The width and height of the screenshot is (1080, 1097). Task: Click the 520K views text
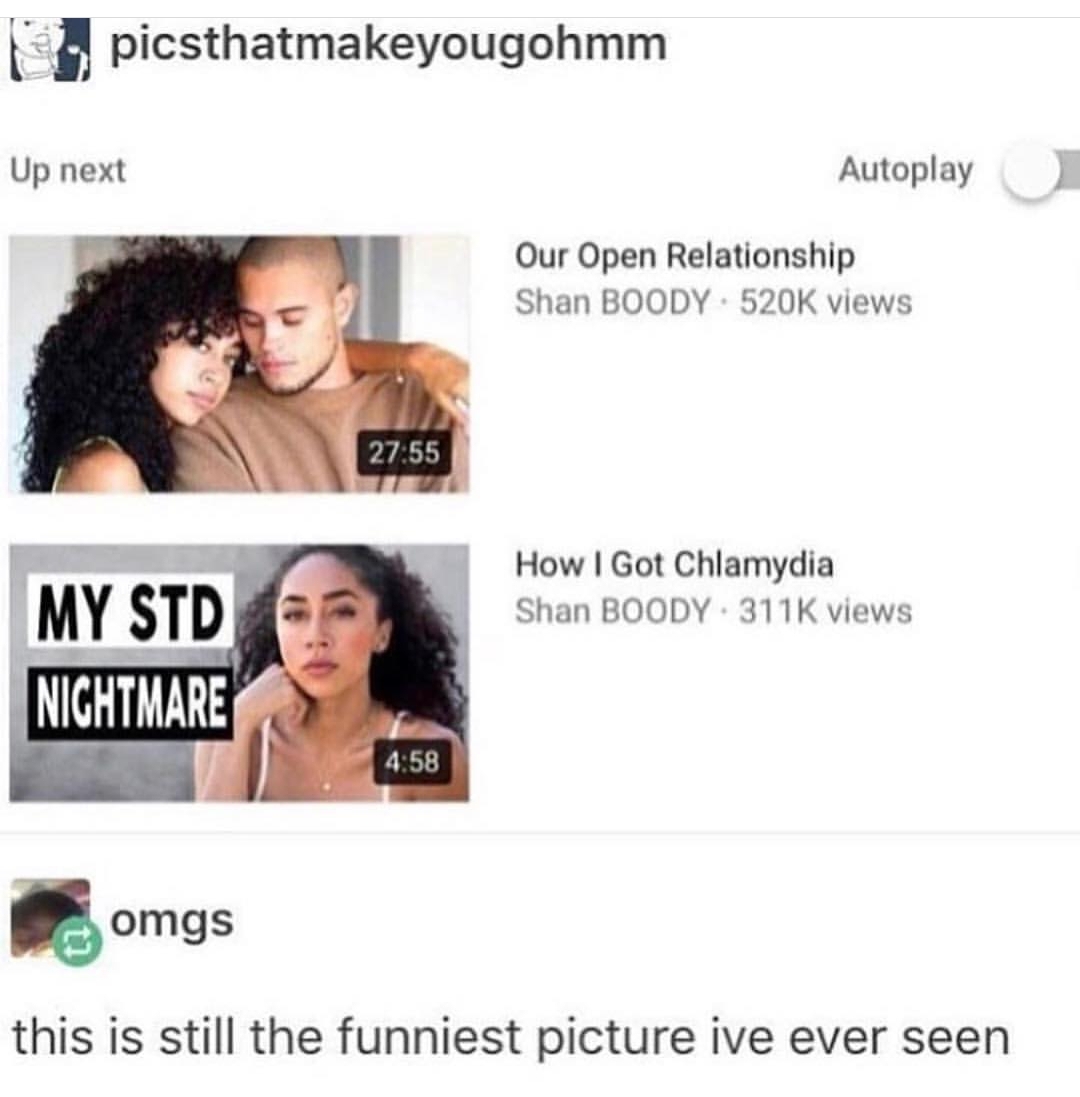(x=826, y=302)
